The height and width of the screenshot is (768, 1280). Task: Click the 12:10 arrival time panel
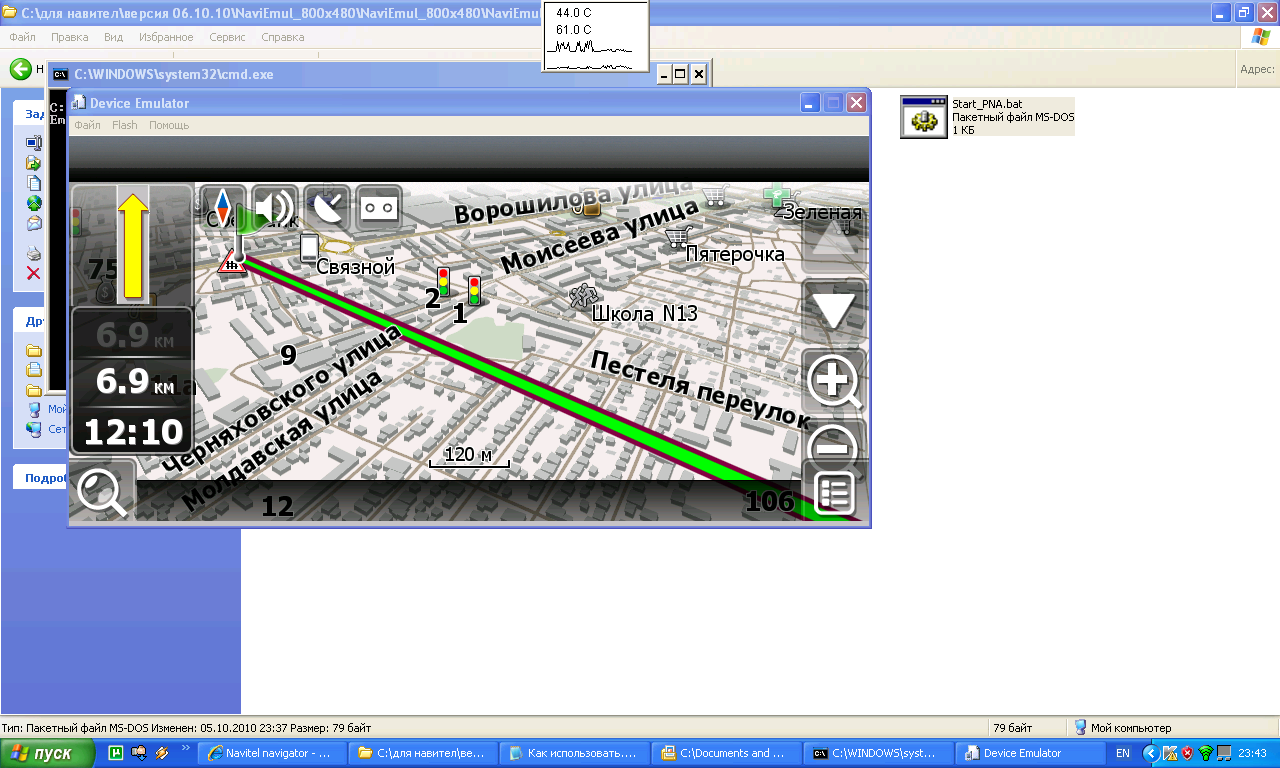pyautogui.click(x=133, y=432)
